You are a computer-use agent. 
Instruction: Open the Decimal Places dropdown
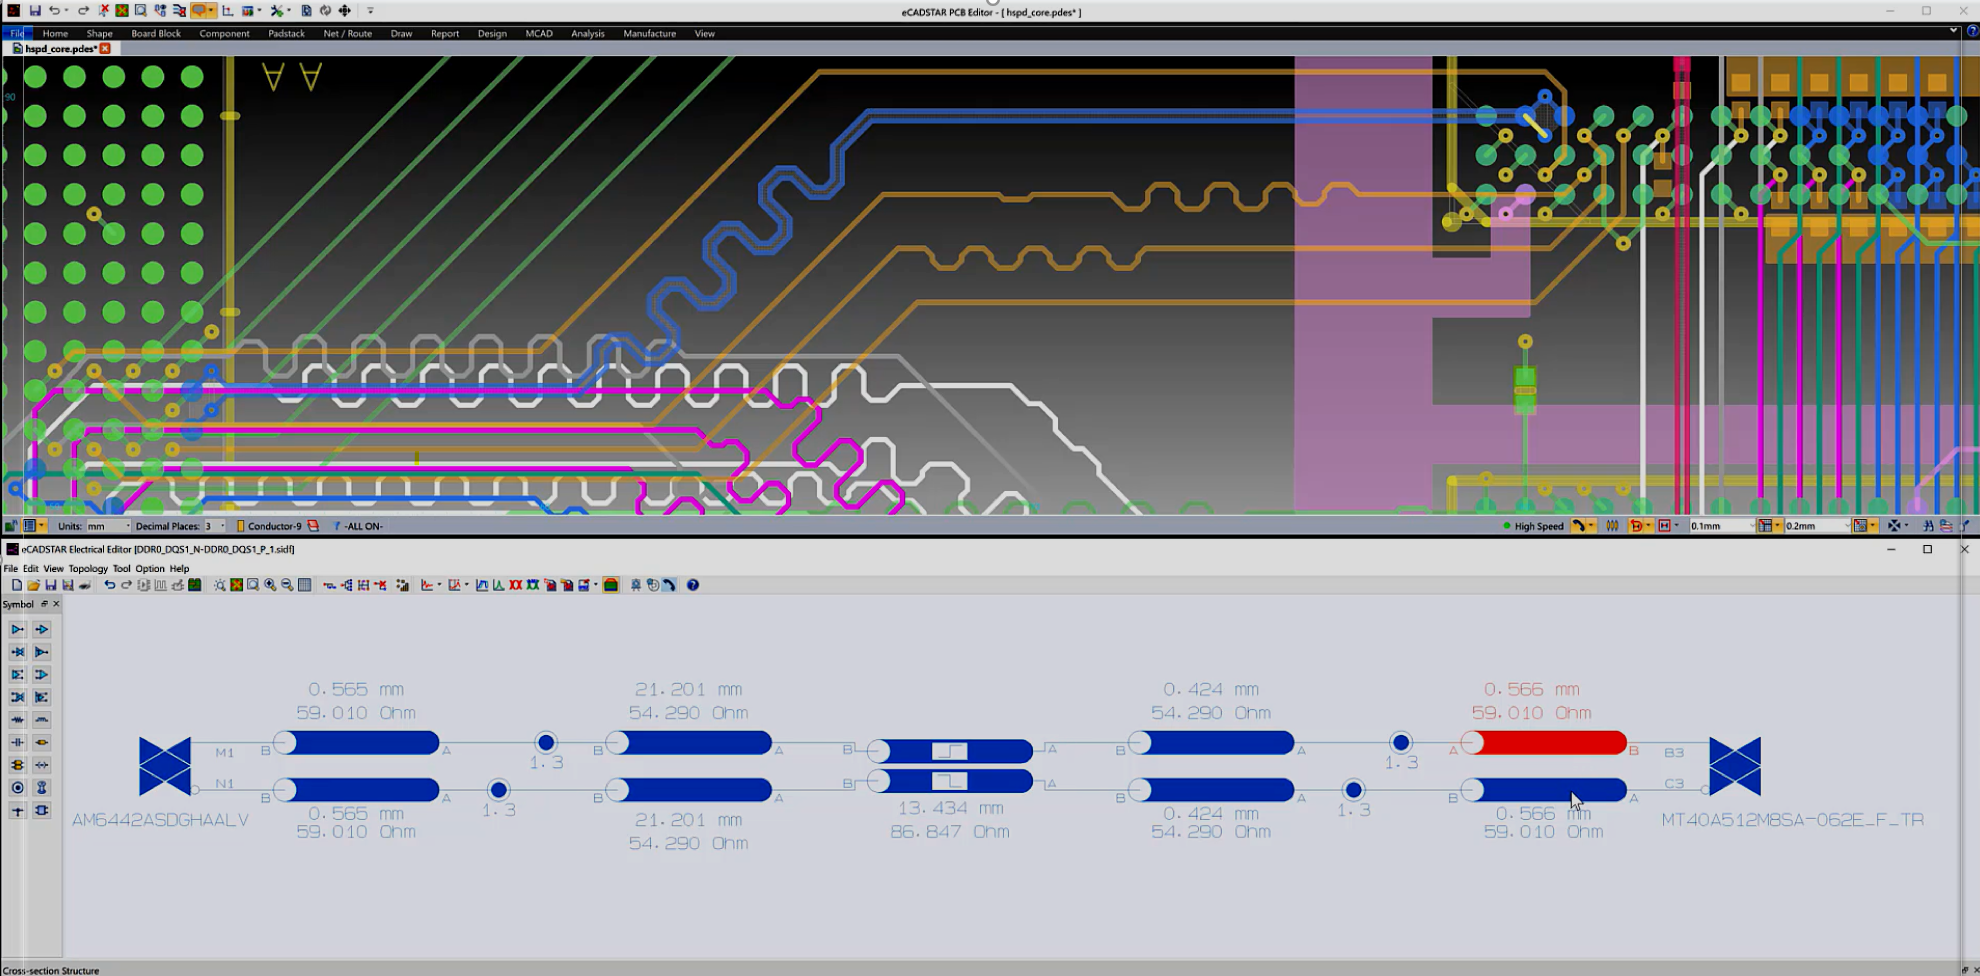(x=221, y=526)
